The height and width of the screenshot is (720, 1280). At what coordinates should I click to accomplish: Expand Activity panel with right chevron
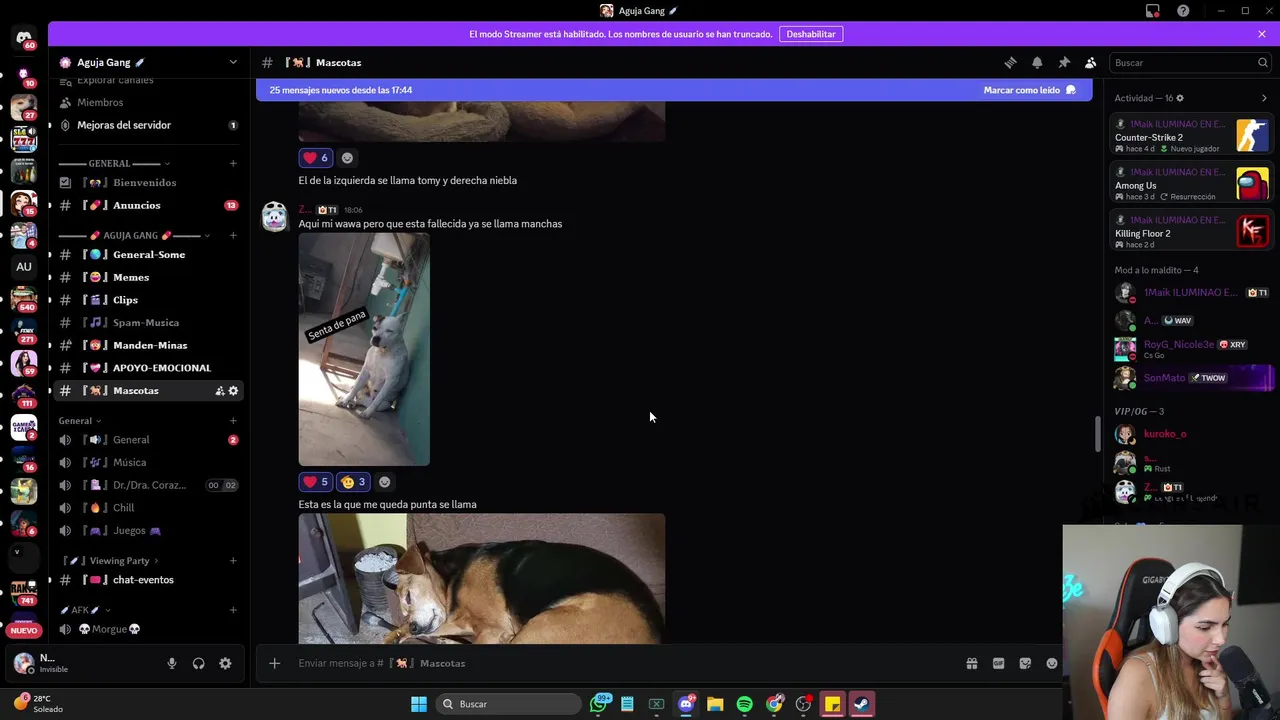(1264, 98)
